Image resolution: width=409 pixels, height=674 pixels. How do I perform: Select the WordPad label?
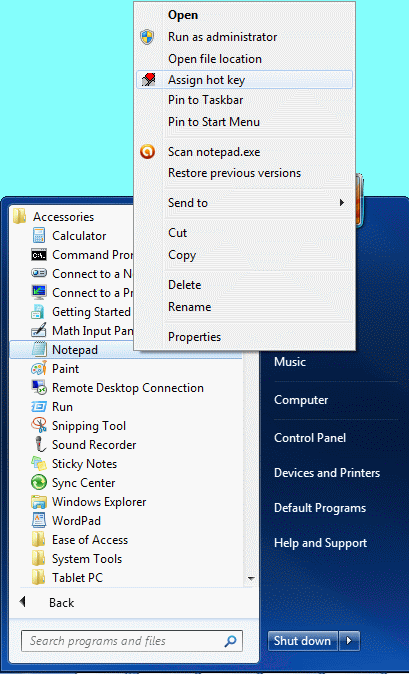pyautogui.click(x=76, y=521)
